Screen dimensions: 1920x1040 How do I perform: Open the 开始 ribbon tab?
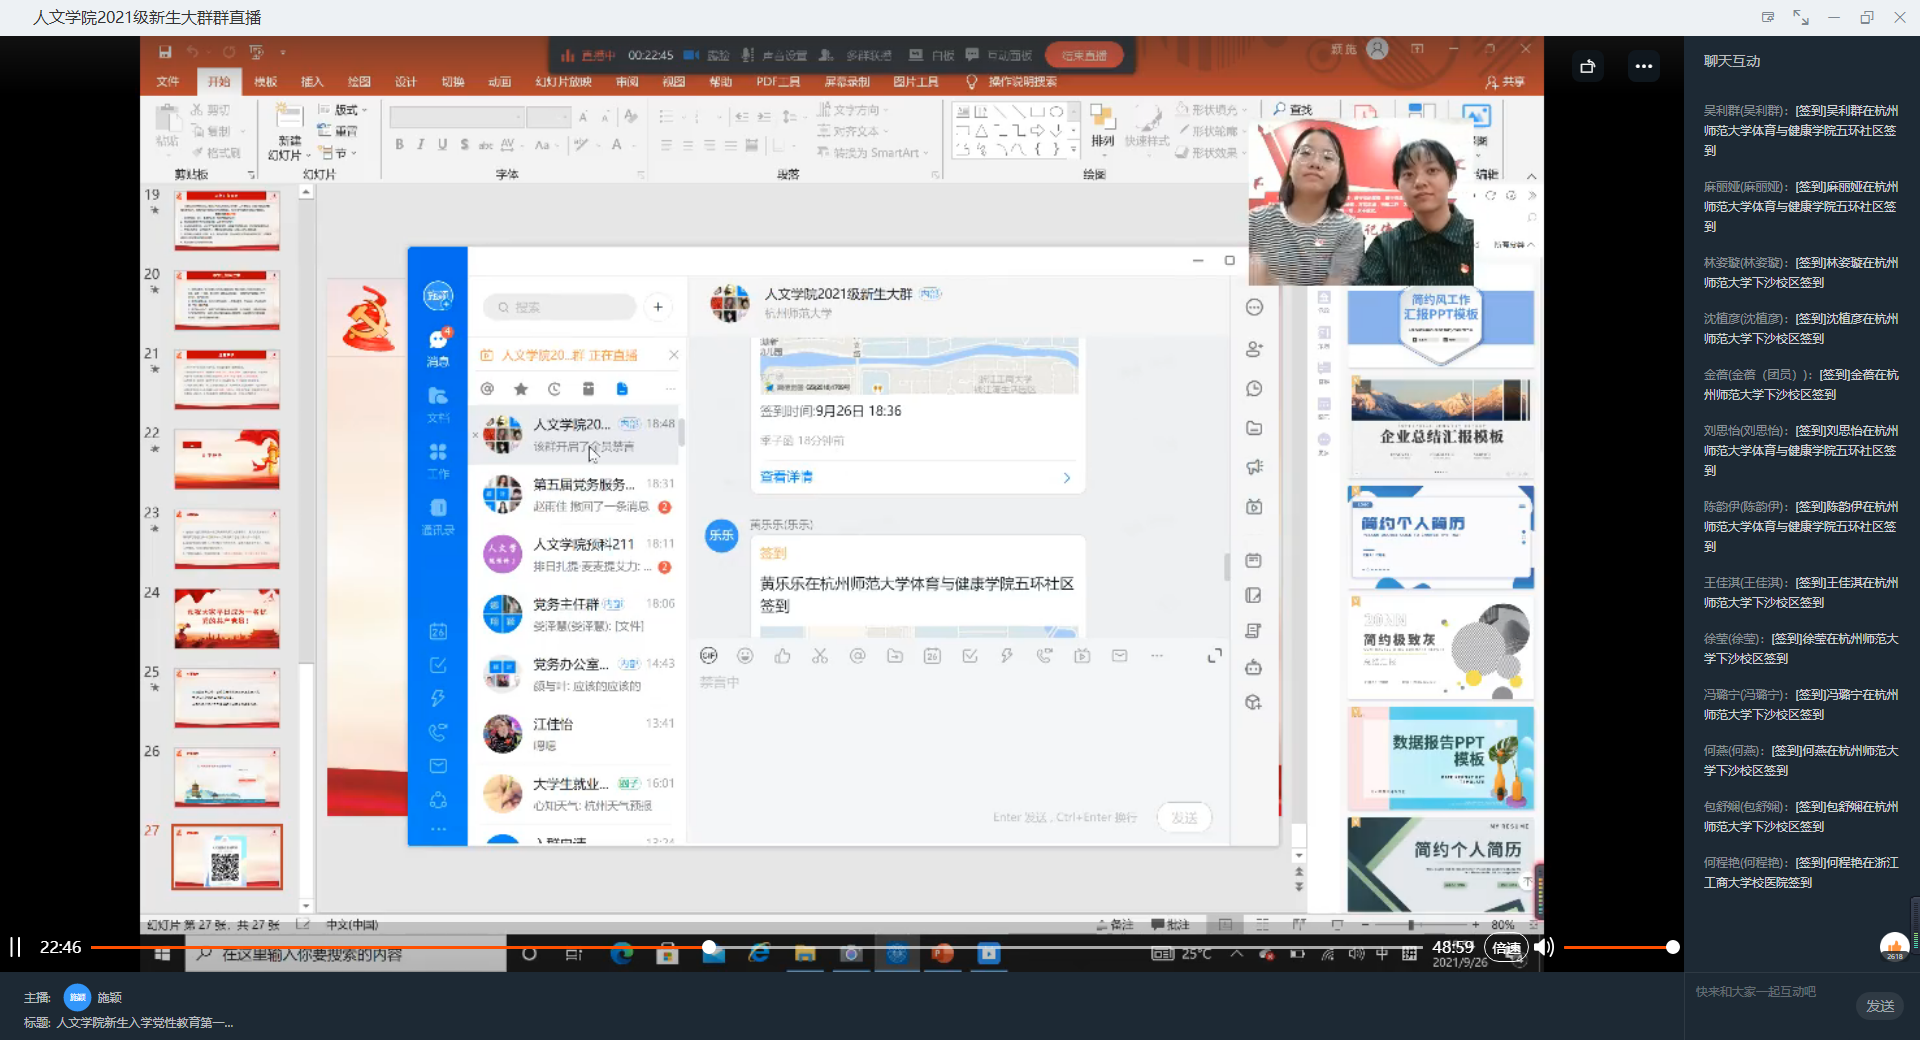[x=219, y=82]
